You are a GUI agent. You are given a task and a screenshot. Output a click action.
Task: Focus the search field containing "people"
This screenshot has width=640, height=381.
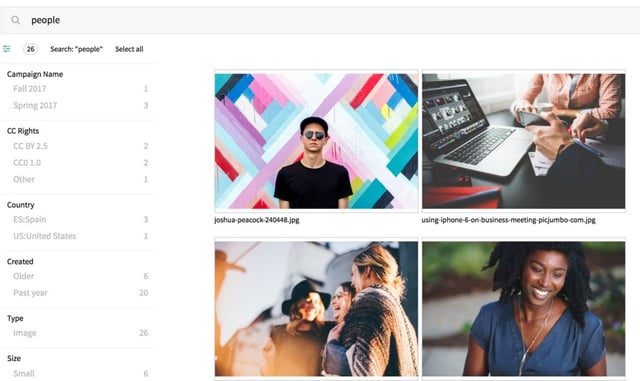pyautogui.click(x=320, y=20)
